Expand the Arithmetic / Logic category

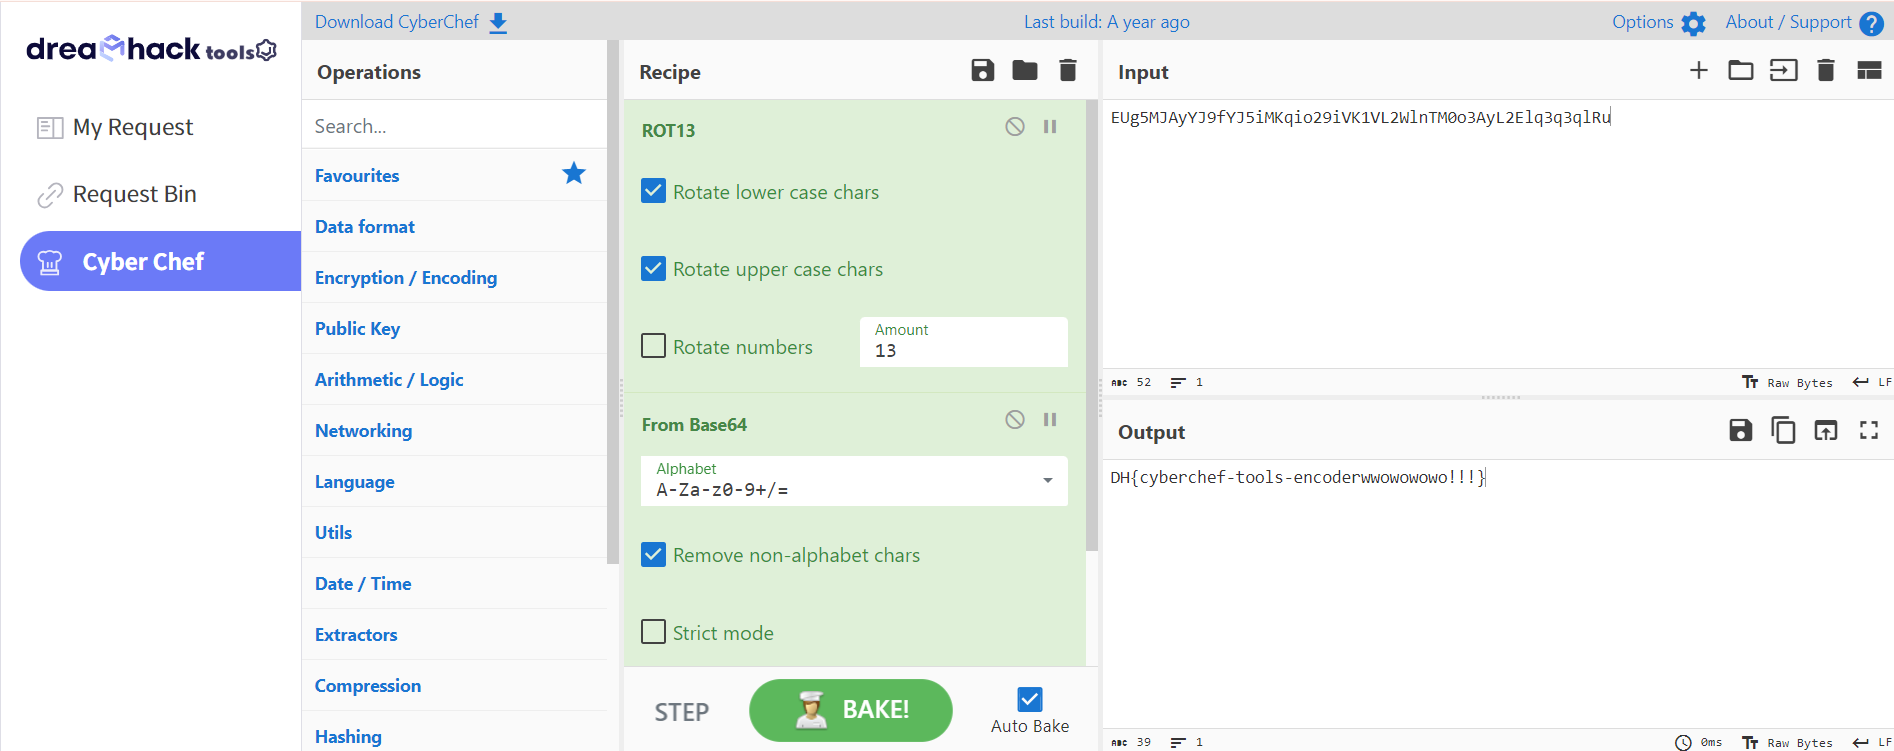(455, 379)
